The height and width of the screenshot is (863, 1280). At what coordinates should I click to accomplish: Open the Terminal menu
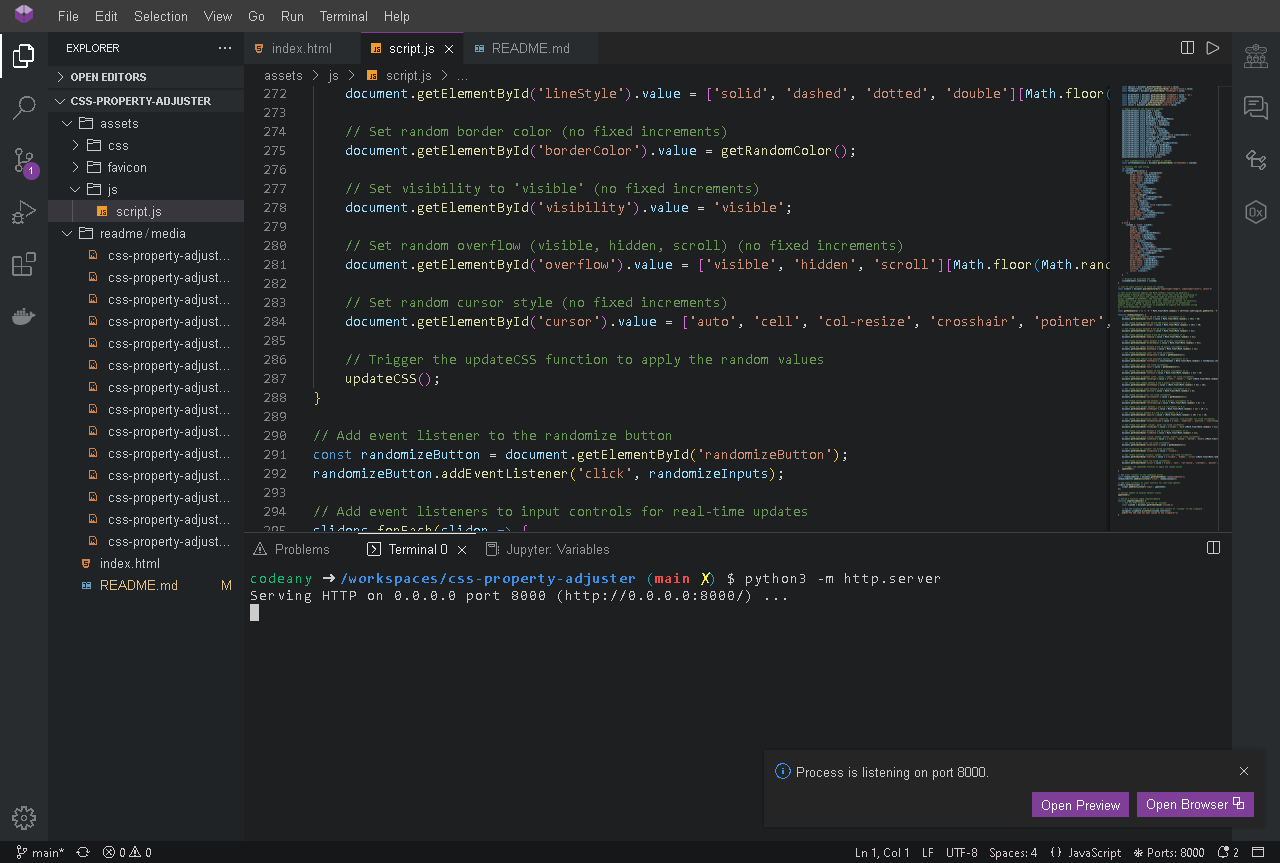343,16
